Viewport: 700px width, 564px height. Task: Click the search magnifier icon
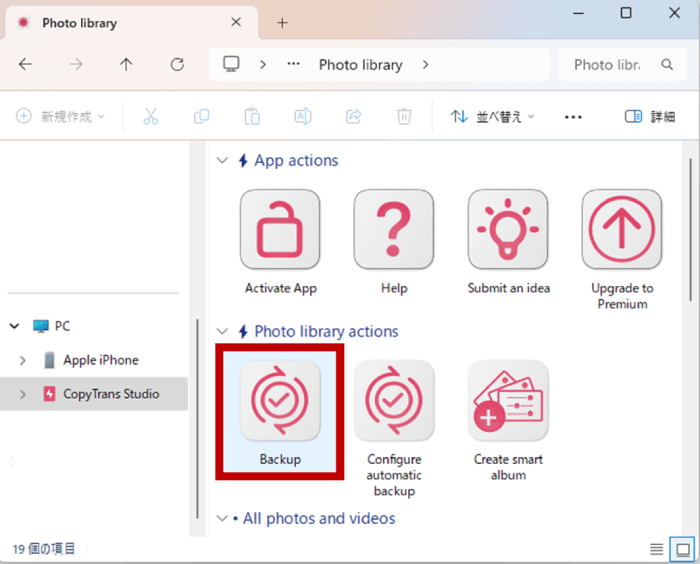(667, 65)
